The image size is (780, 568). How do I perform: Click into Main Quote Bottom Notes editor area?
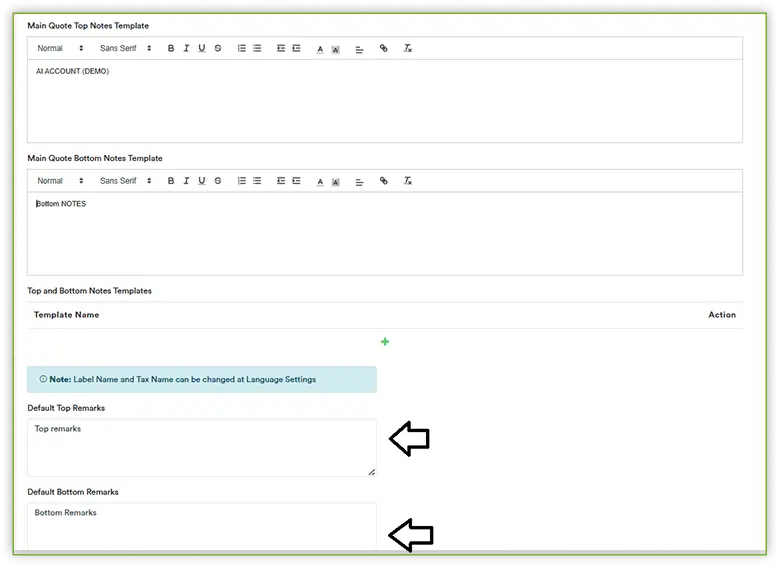click(385, 234)
